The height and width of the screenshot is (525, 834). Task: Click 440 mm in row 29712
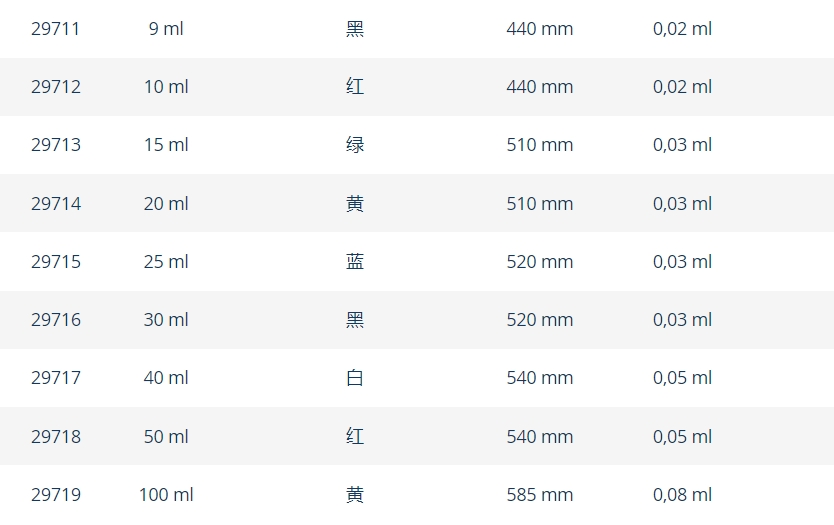pyautogui.click(x=540, y=87)
